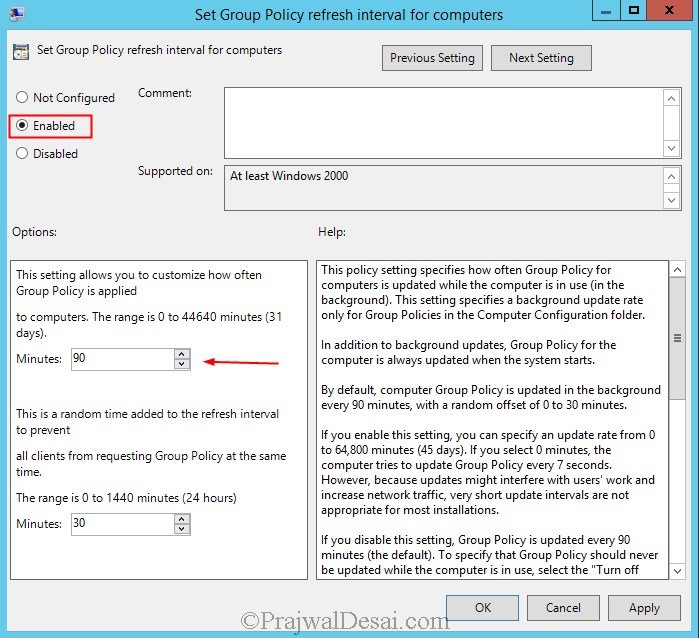
Task: Select the Disabled radio button
Action: click(x=22, y=153)
